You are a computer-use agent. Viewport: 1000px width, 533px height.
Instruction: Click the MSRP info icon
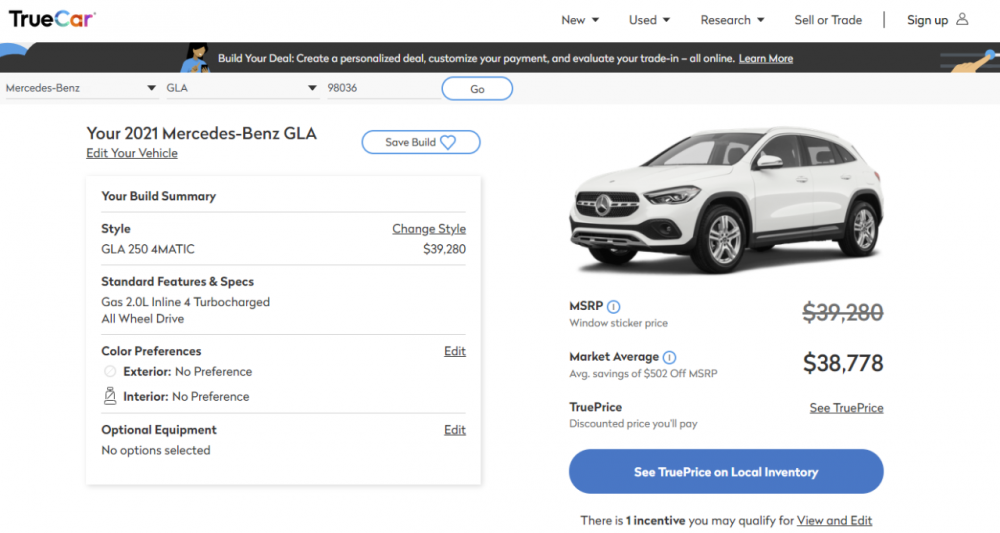pos(614,307)
